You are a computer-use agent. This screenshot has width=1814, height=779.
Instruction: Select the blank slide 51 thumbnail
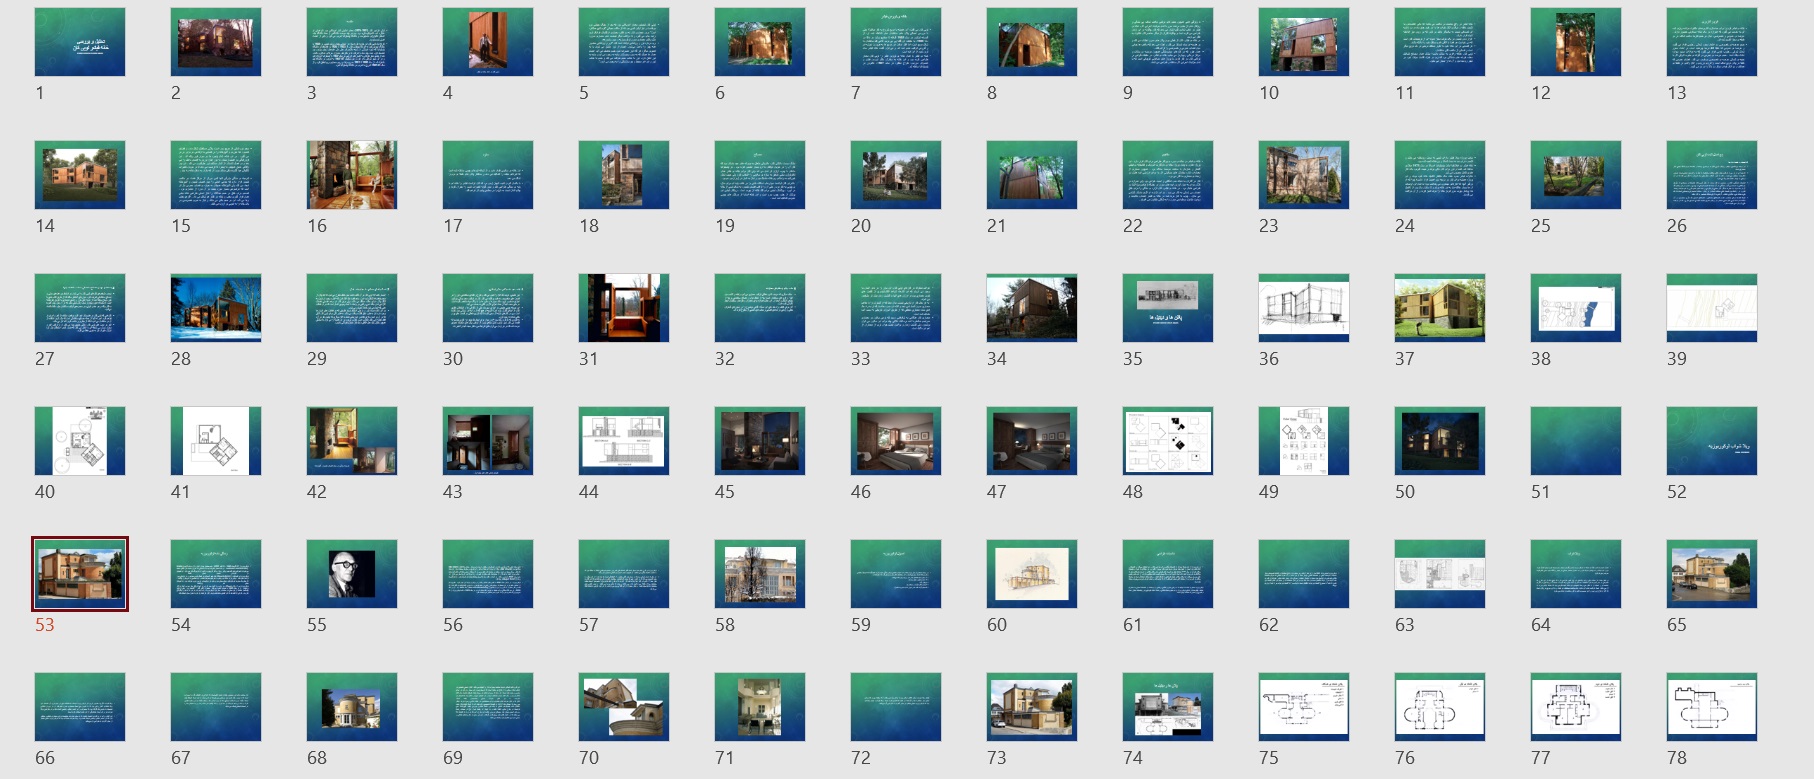tap(1576, 441)
